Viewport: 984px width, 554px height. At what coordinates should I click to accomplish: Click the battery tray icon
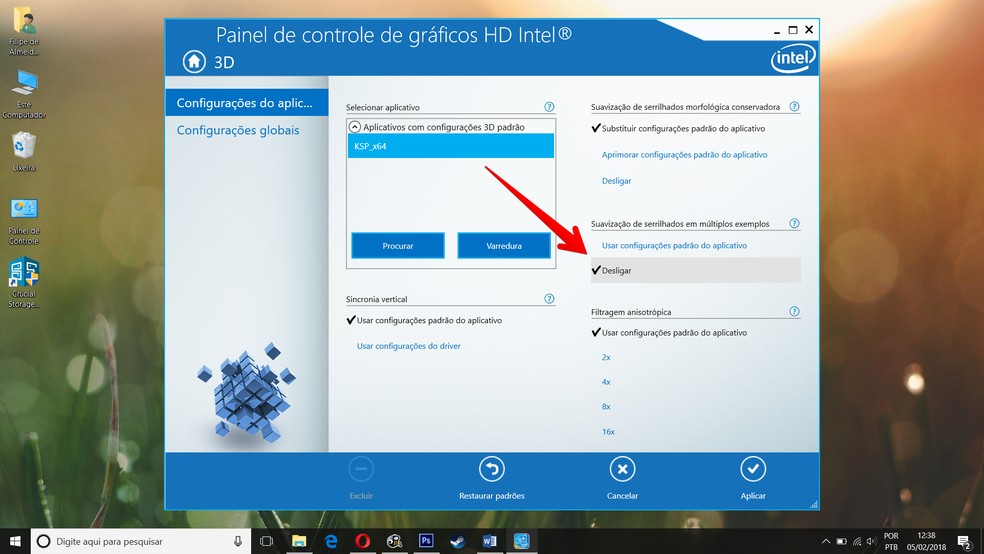(842, 541)
